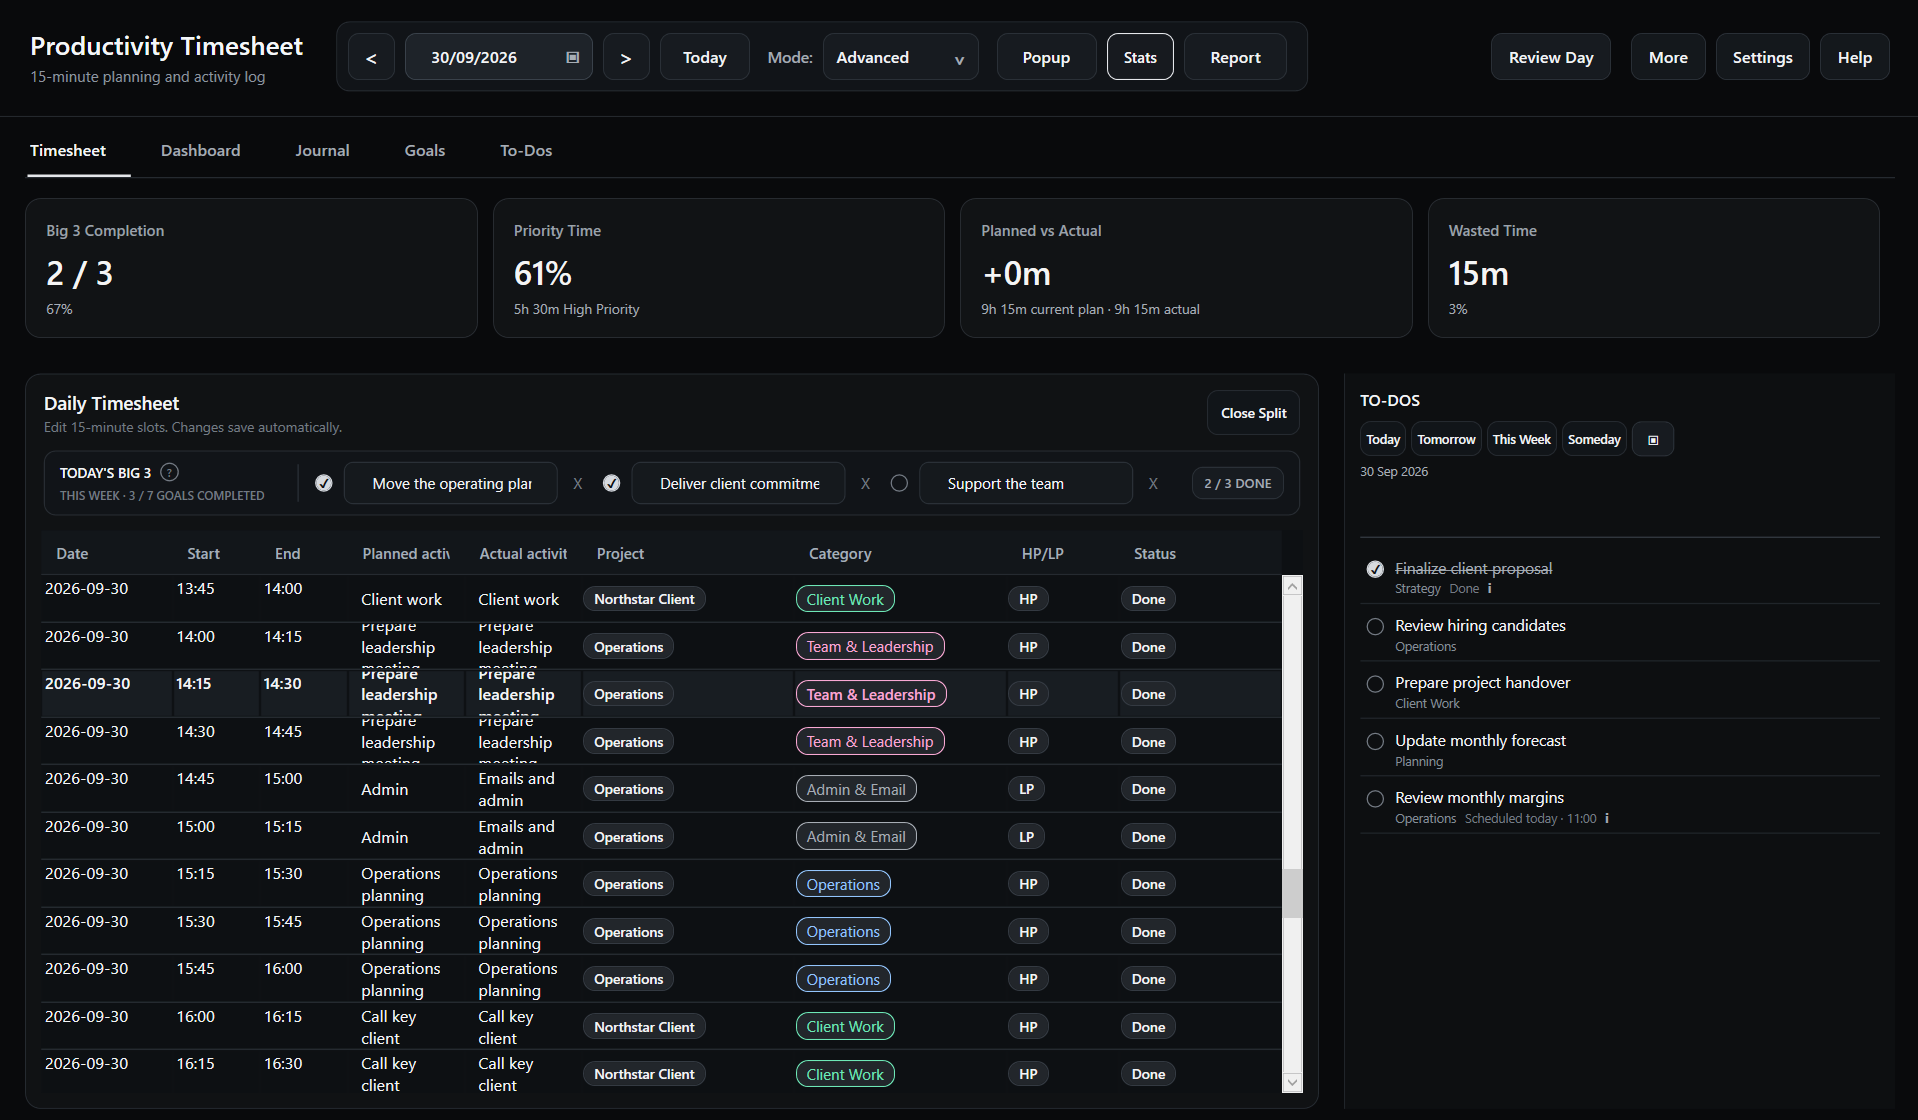Change LP priority on 14:45 row
This screenshot has height=1120, width=1918.
pos(1026,789)
